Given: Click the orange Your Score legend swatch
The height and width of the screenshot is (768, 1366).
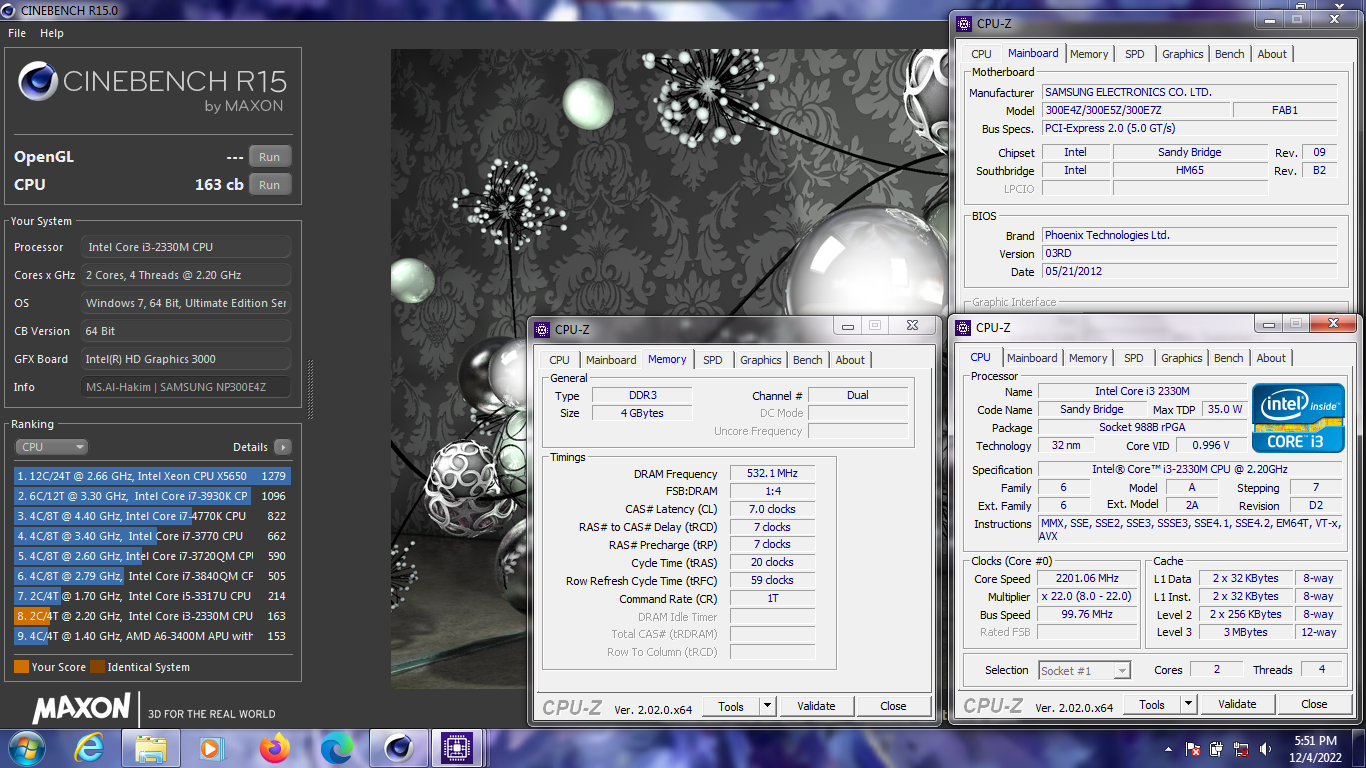Looking at the screenshot, I should (x=21, y=667).
